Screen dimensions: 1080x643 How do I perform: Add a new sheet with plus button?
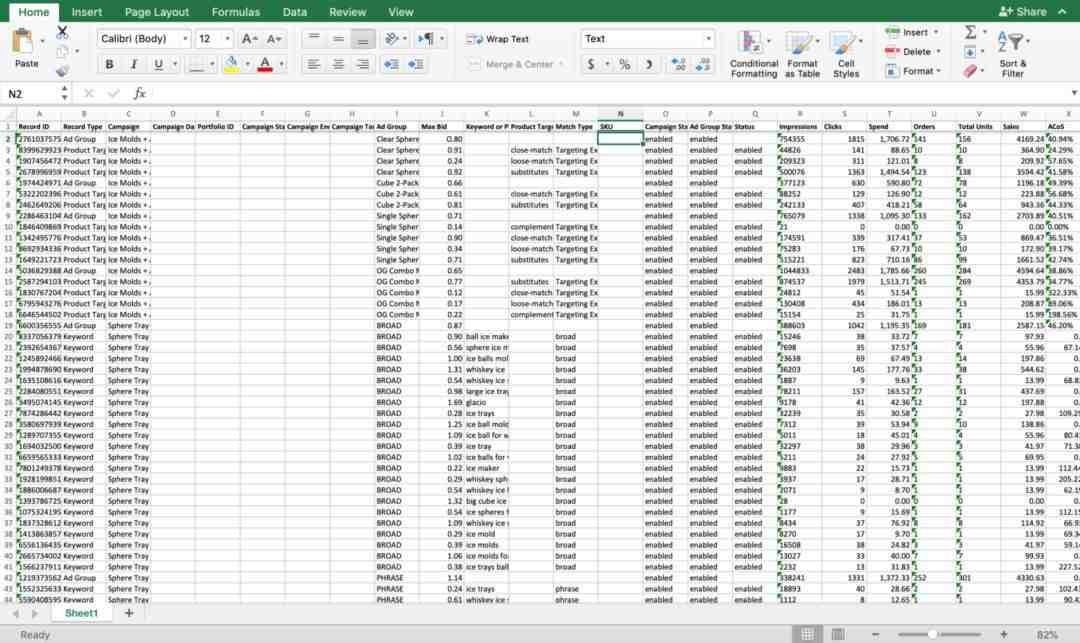(128, 613)
